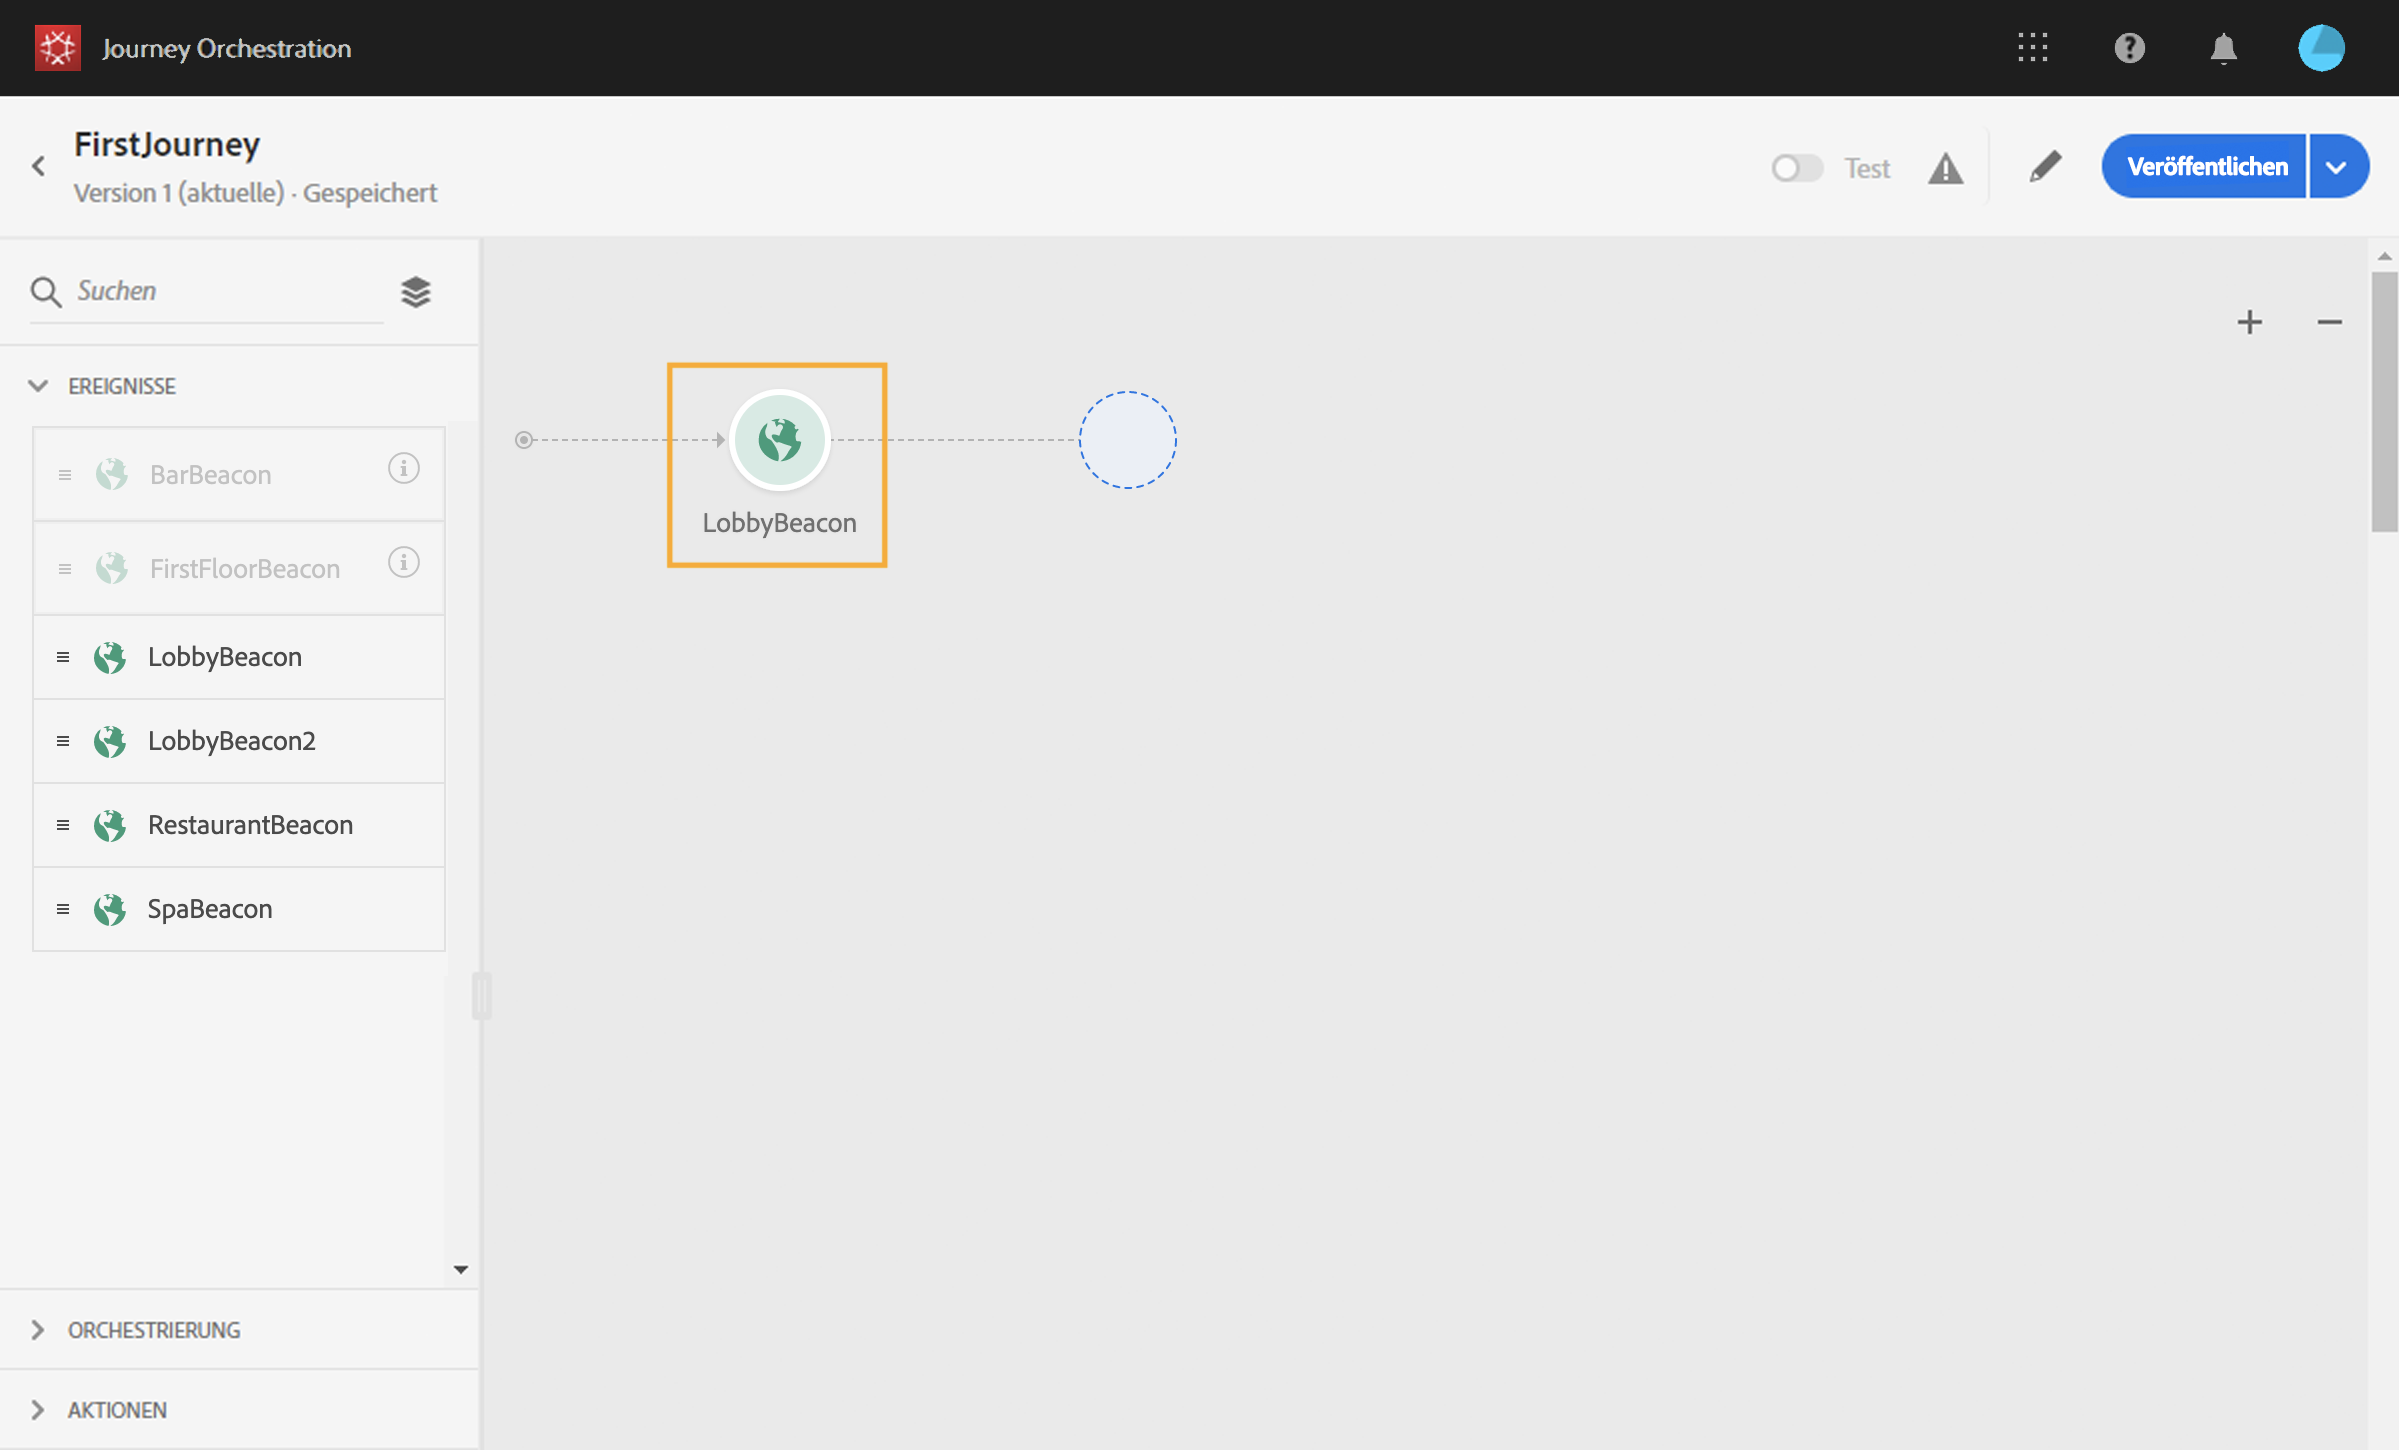Toggle the Test mode switch

[x=1797, y=168]
